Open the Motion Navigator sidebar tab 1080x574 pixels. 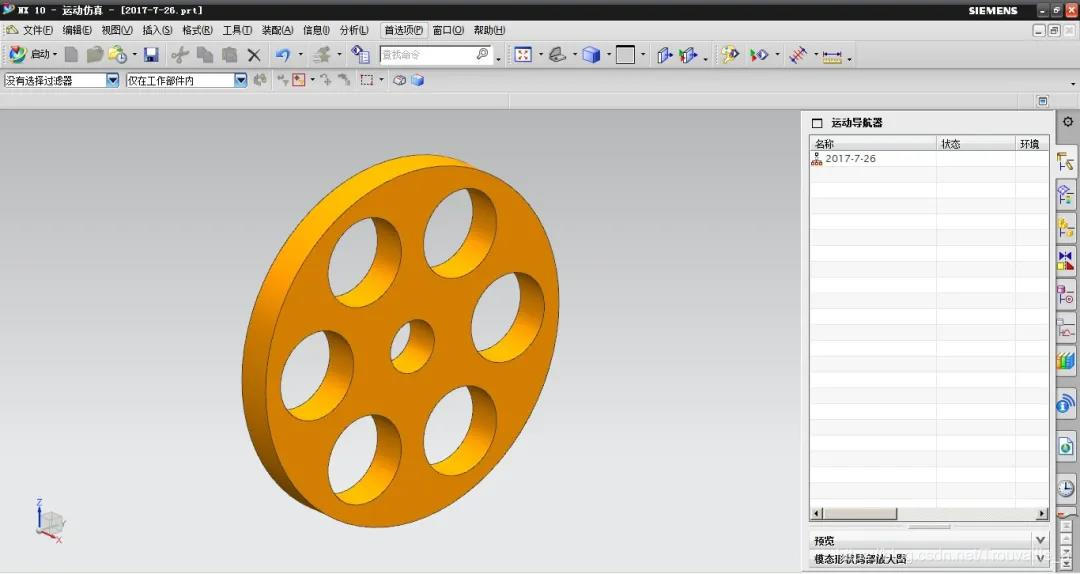coord(1066,161)
